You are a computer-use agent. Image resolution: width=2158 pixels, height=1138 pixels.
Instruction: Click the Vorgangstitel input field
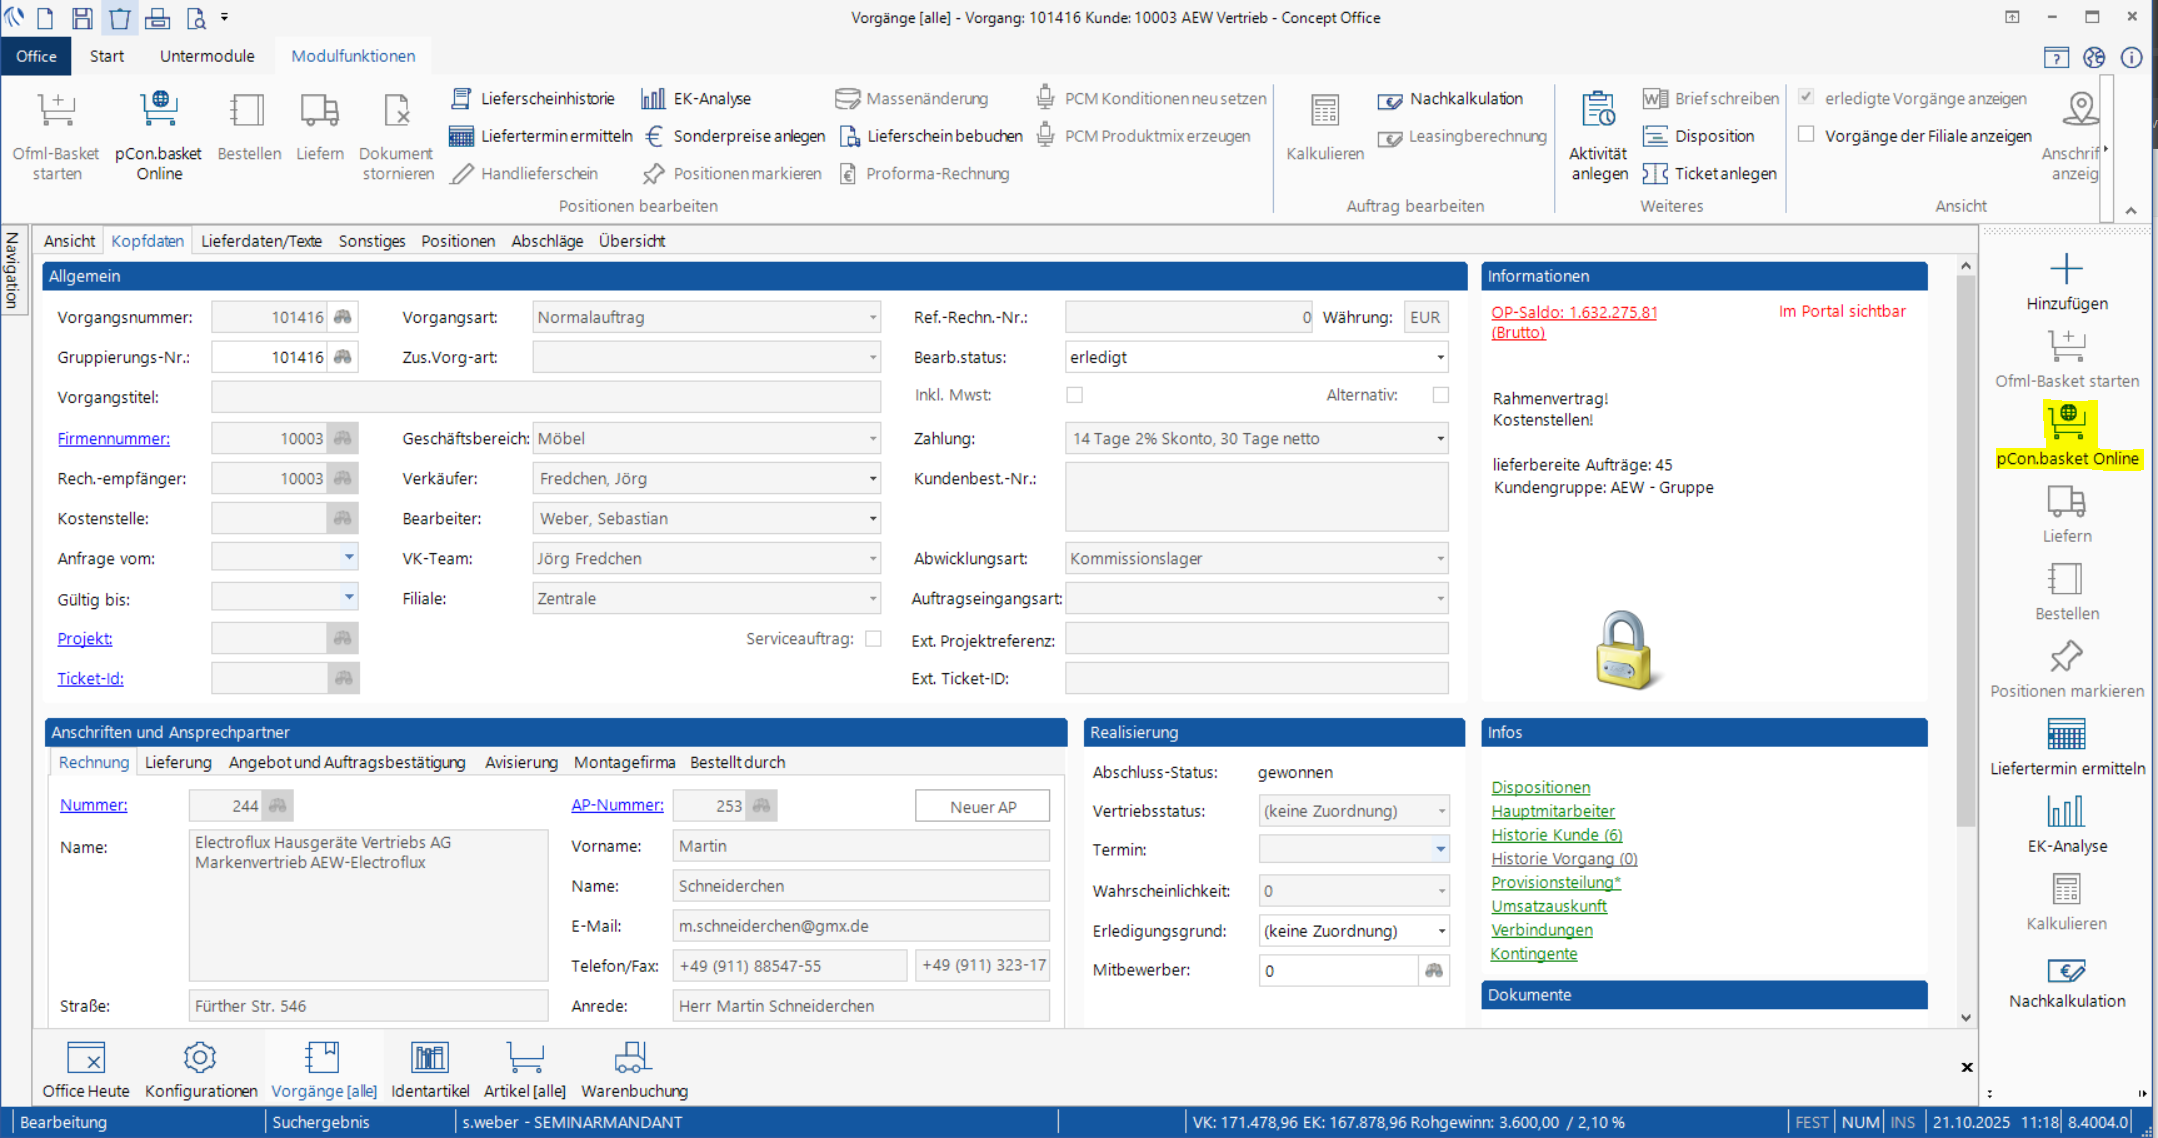[545, 398]
